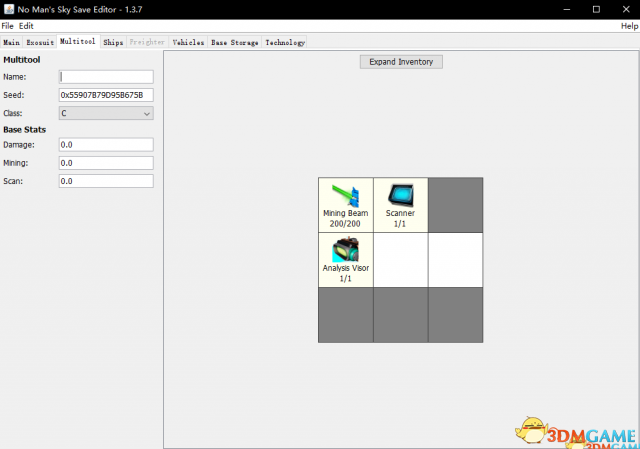Minimize the Save Editor window
This screenshot has width=640, height=449.
(x=567, y=9)
